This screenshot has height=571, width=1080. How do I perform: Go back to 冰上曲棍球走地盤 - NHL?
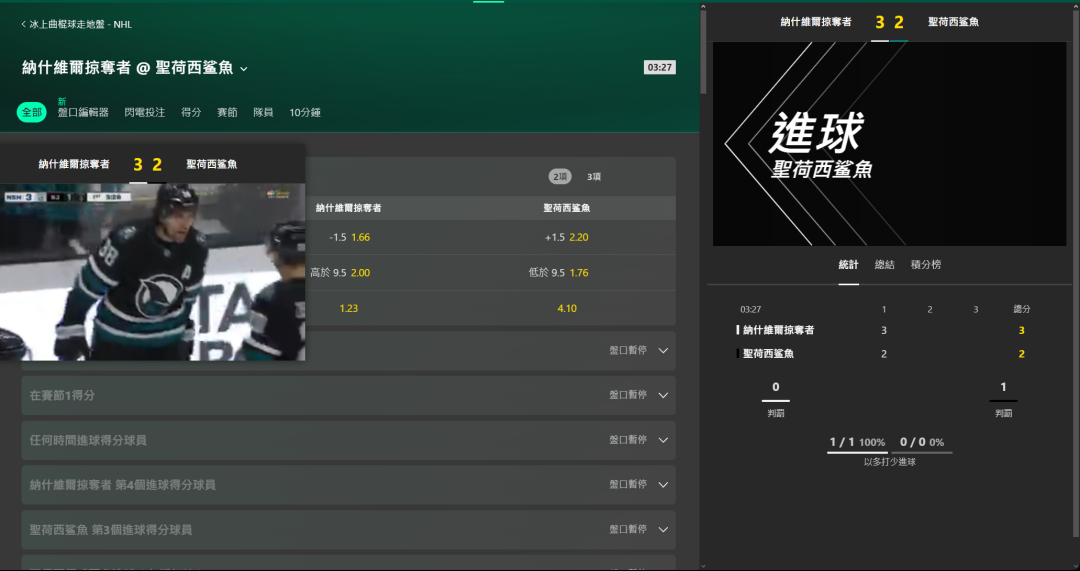tap(76, 24)
